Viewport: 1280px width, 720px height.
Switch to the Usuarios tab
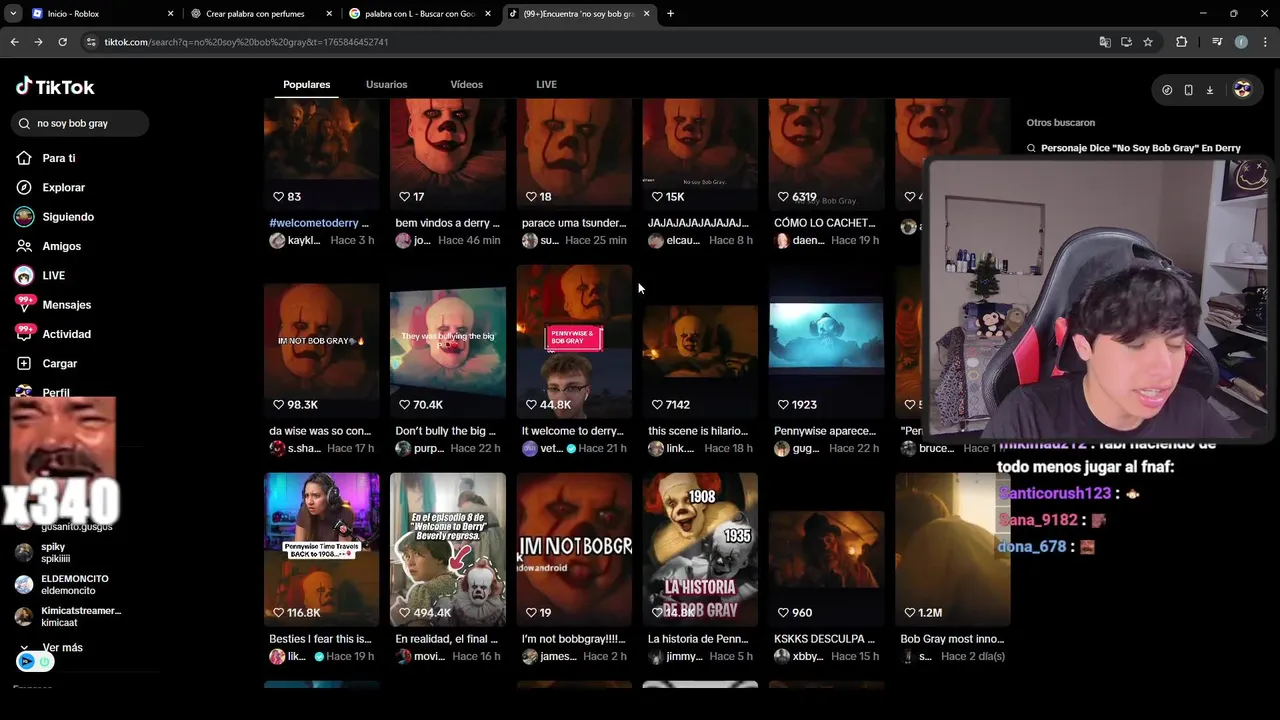386,84
